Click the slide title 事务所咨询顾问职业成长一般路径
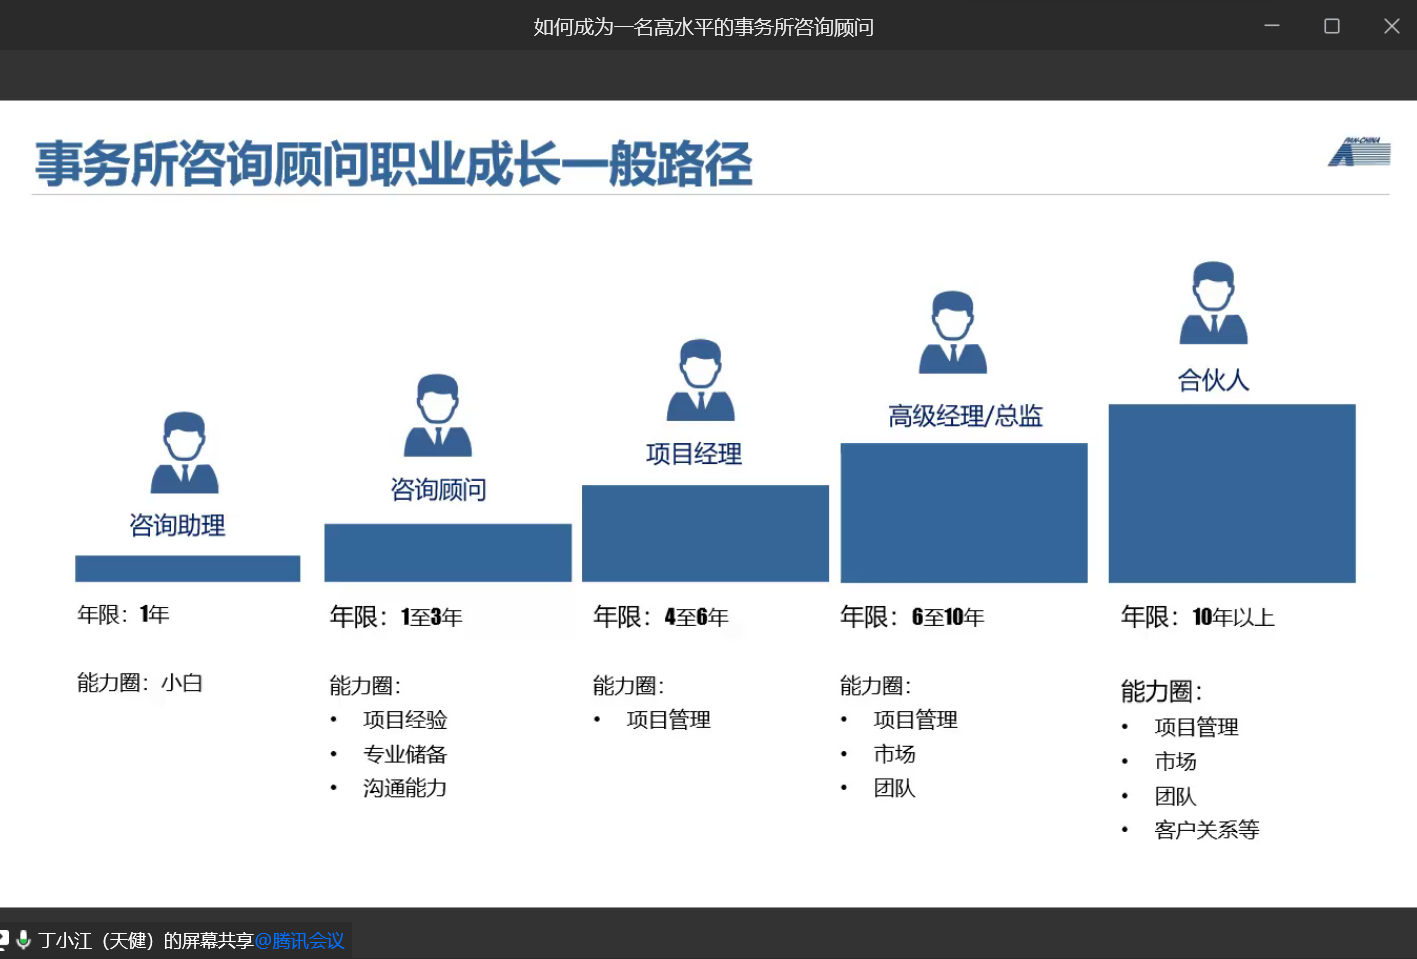This screenshot has height=959, width=1417. click(393, 165)
